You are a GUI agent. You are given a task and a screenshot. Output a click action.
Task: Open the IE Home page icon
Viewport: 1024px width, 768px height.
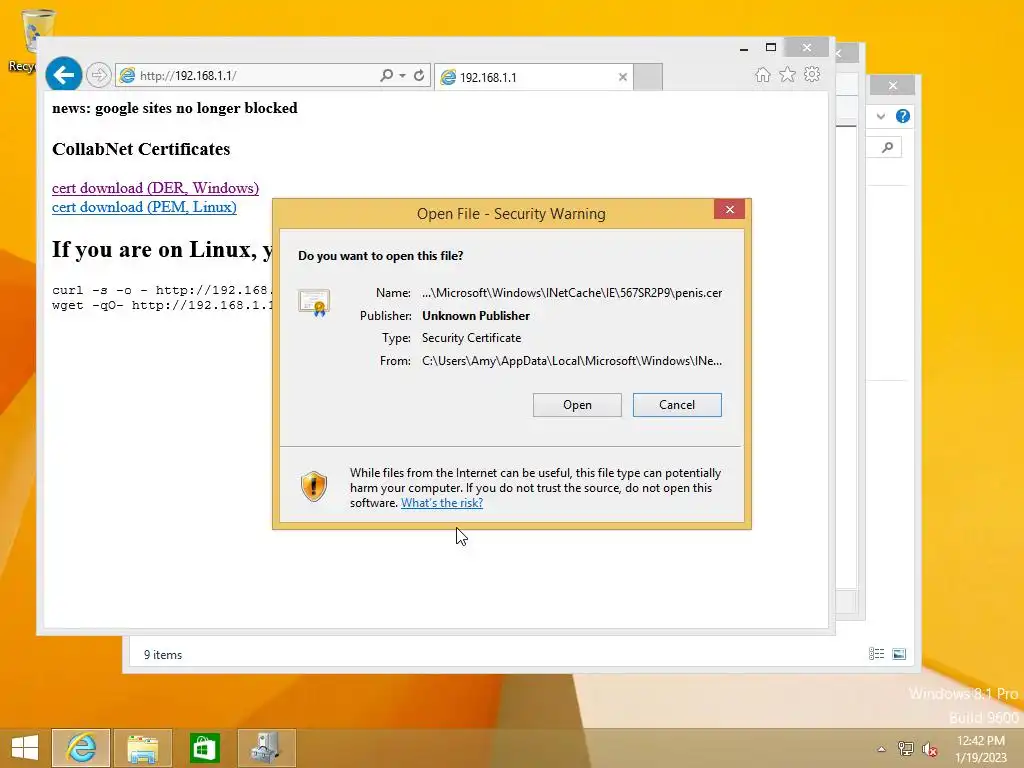(763, 74)
